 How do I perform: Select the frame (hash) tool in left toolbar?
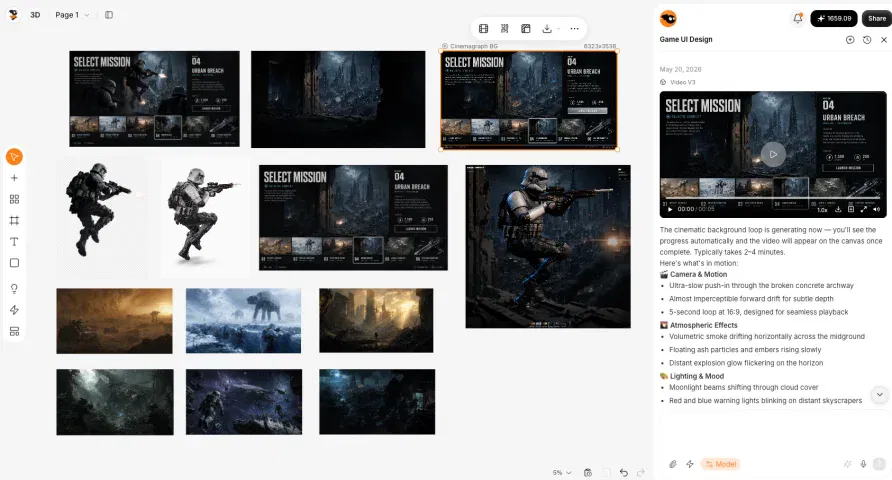[x=14, y=221]
